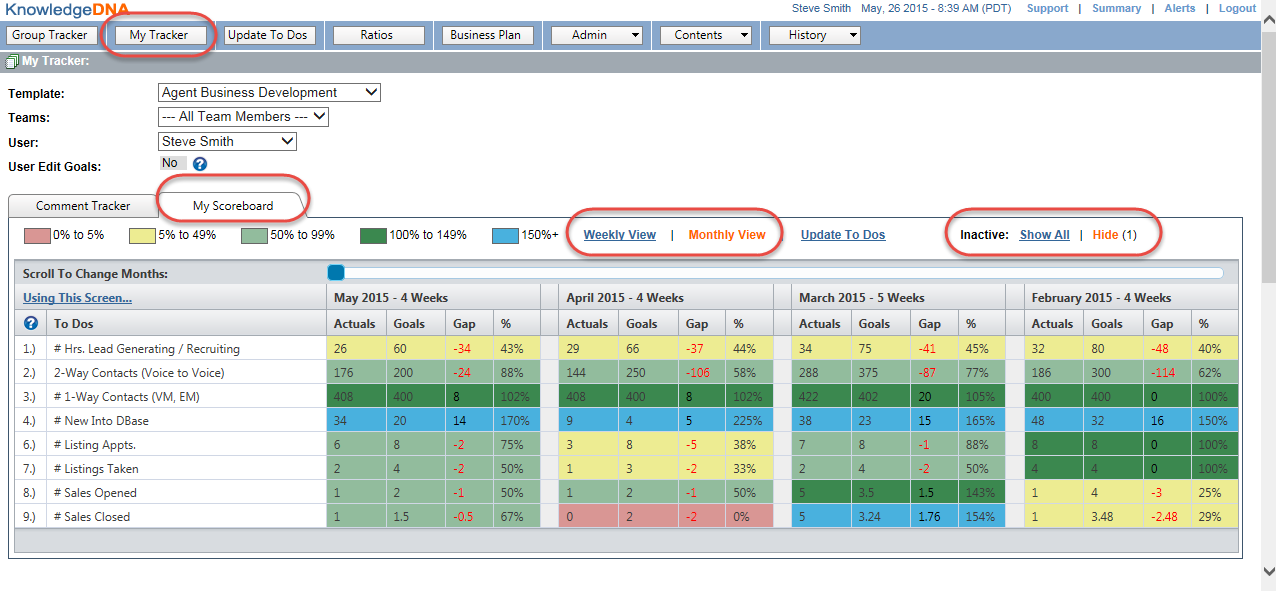Click the help icon beside User Edit Goals
This screenshot has height=591, width=1276.
[200, 164]
